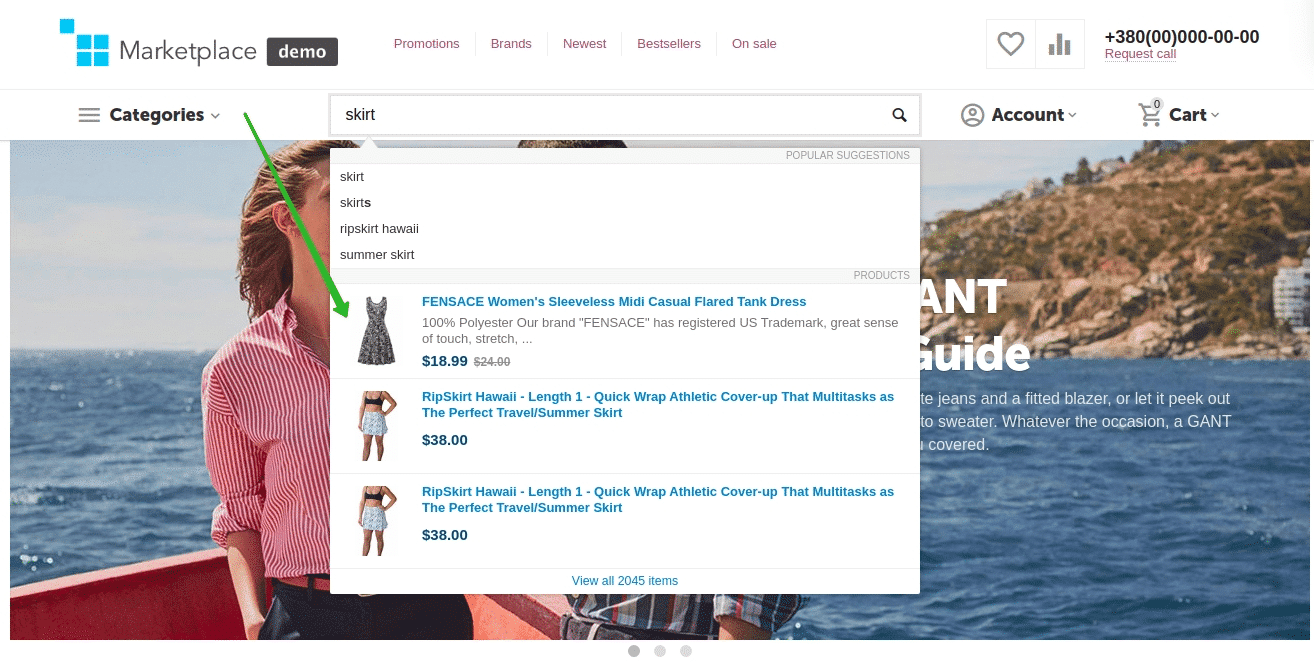1314x664 pixels.
Task: Click the search magnifier icon
Action: 899,115
